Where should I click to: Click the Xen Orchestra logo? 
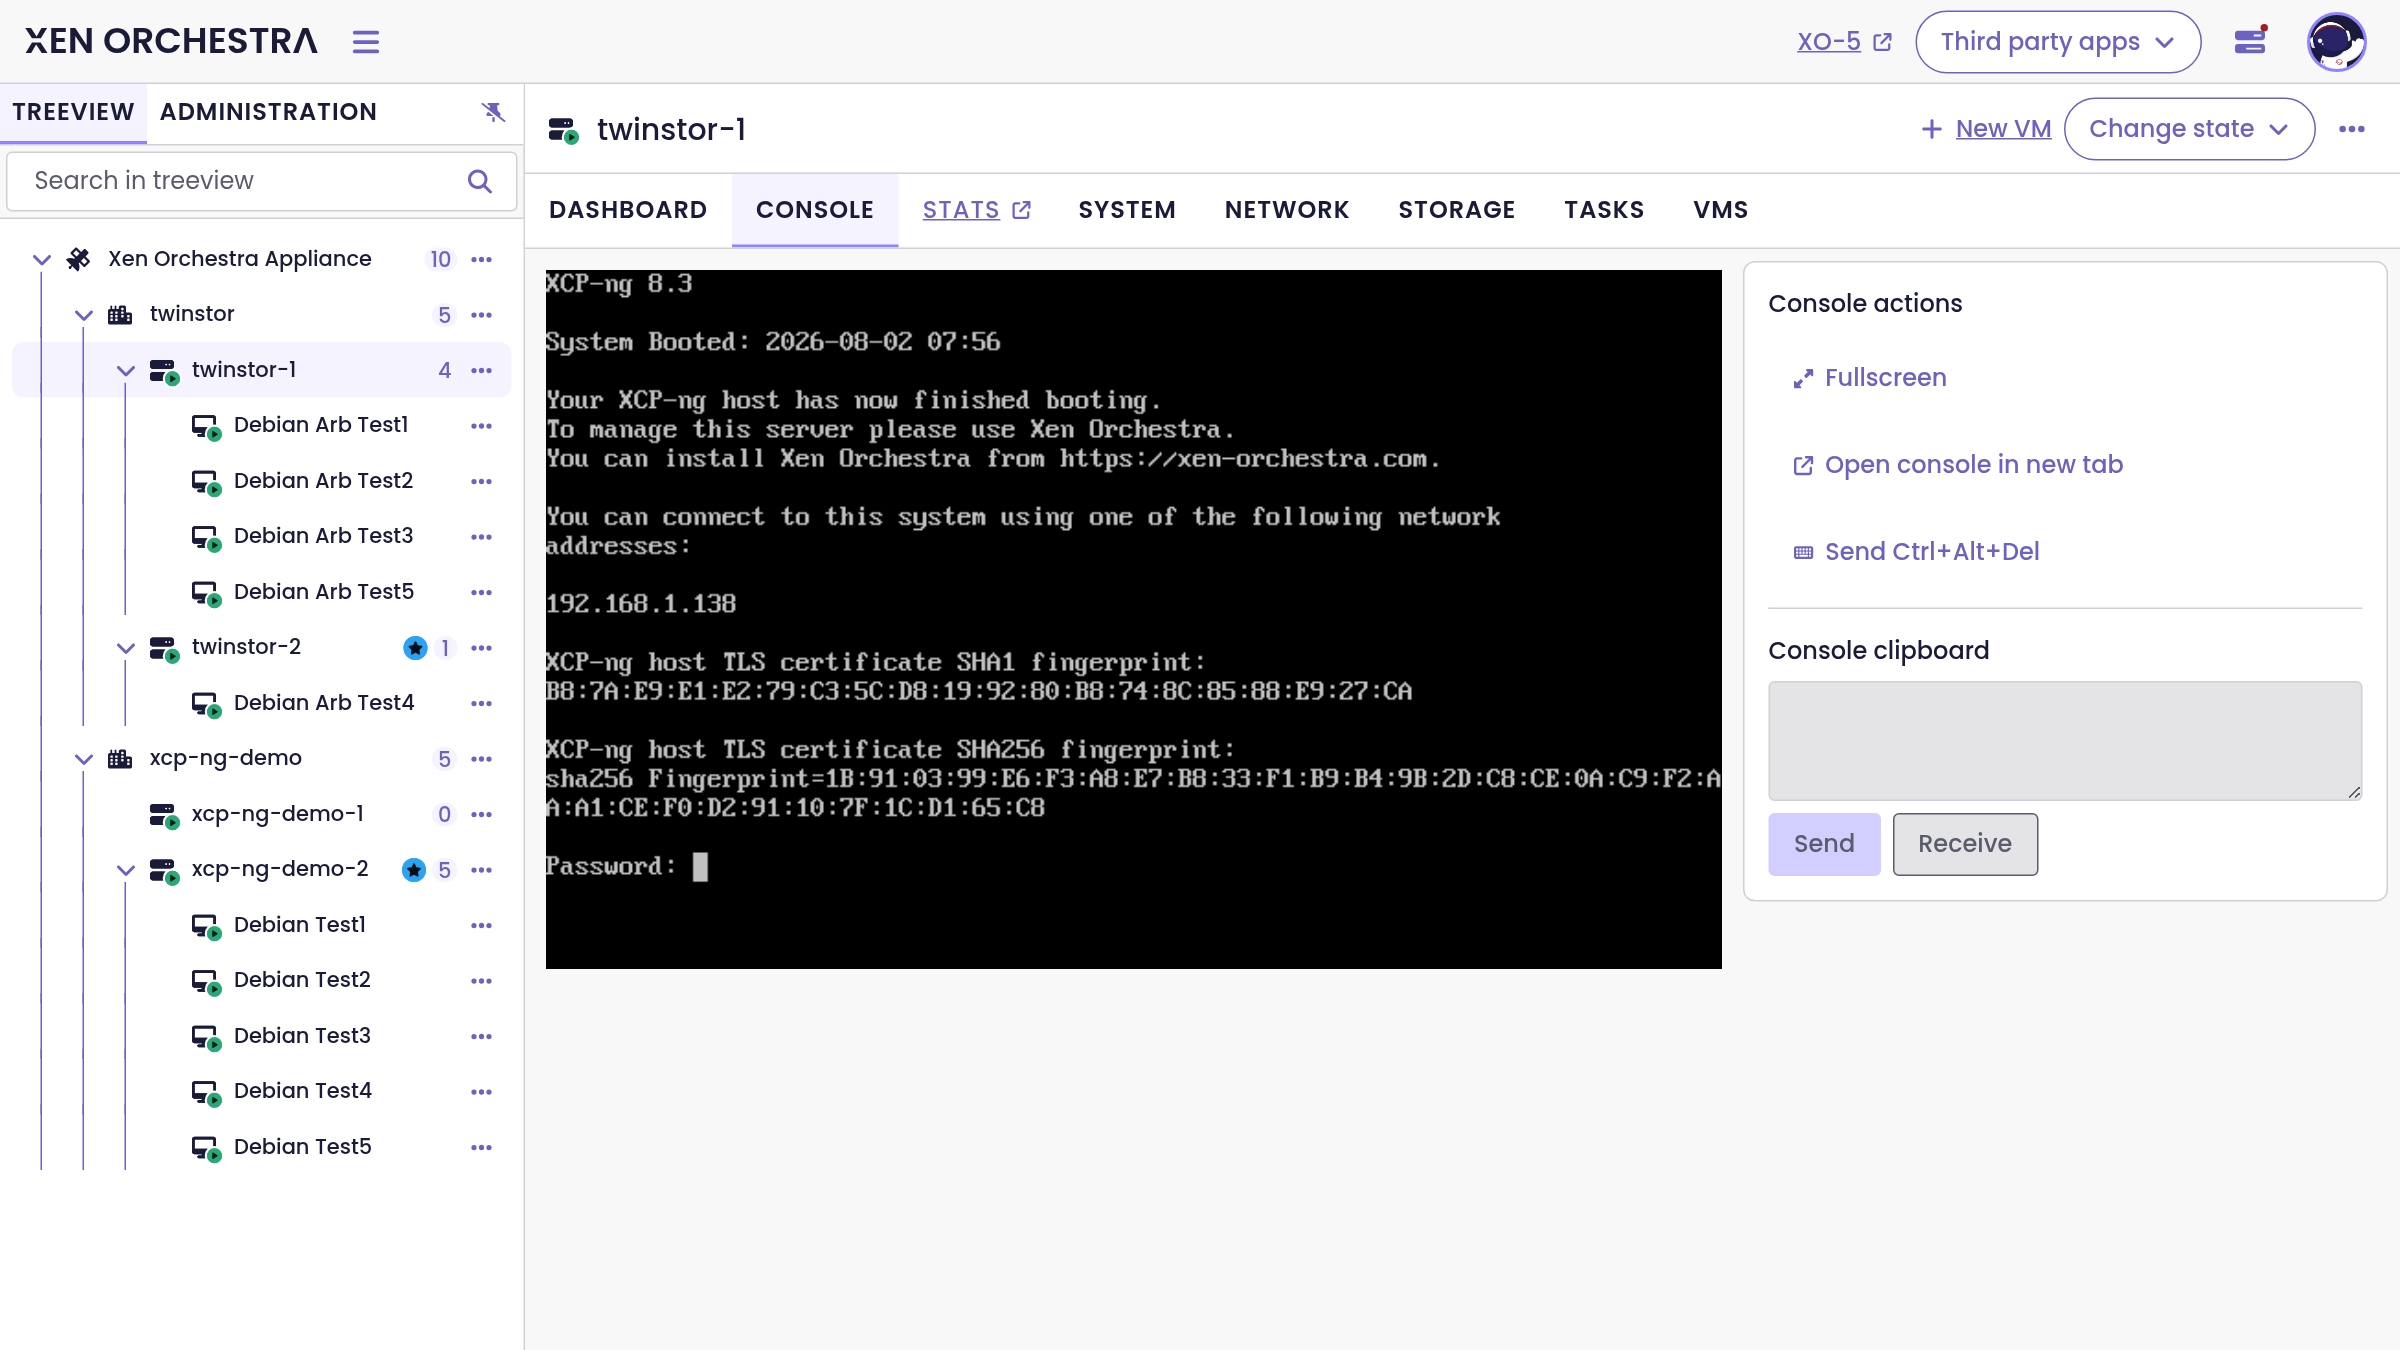click(x=171, y=41)
